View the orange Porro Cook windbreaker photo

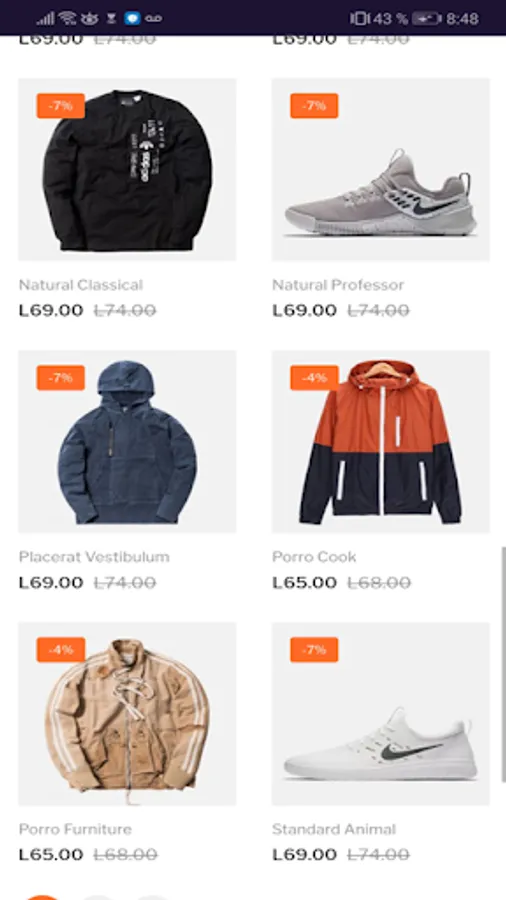[380, 441]
